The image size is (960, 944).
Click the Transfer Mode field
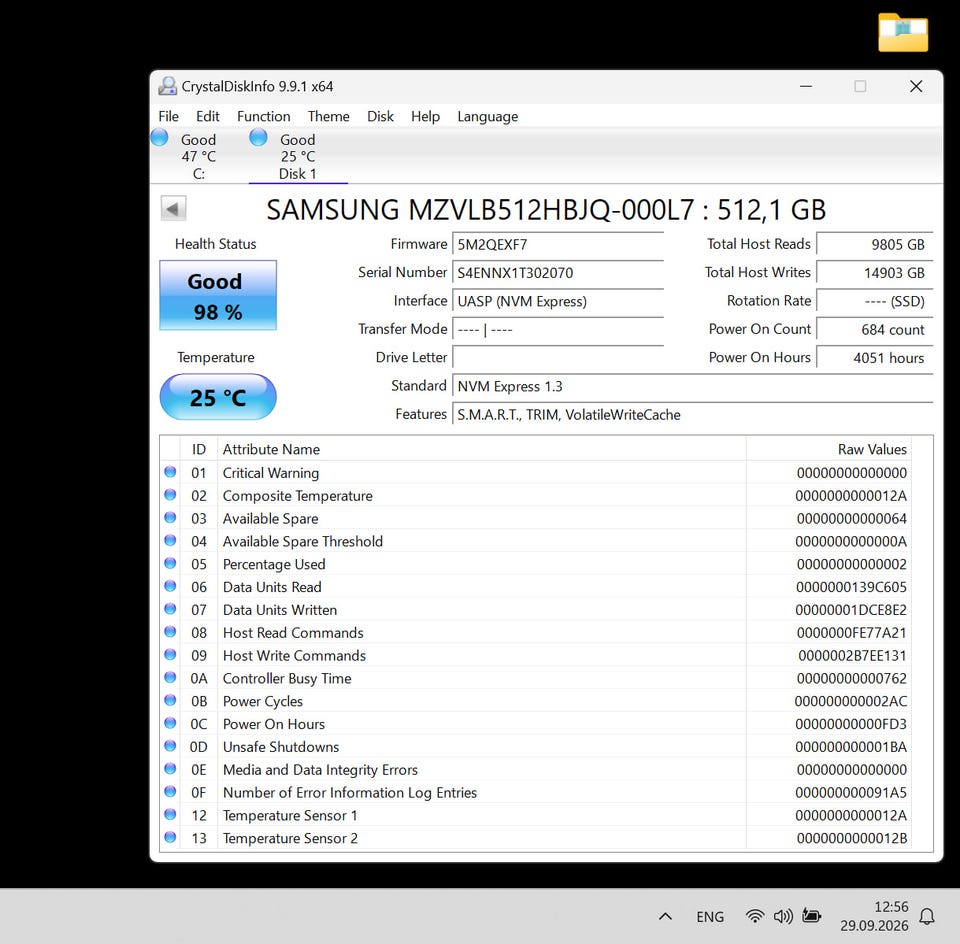[x=558, y=329]
